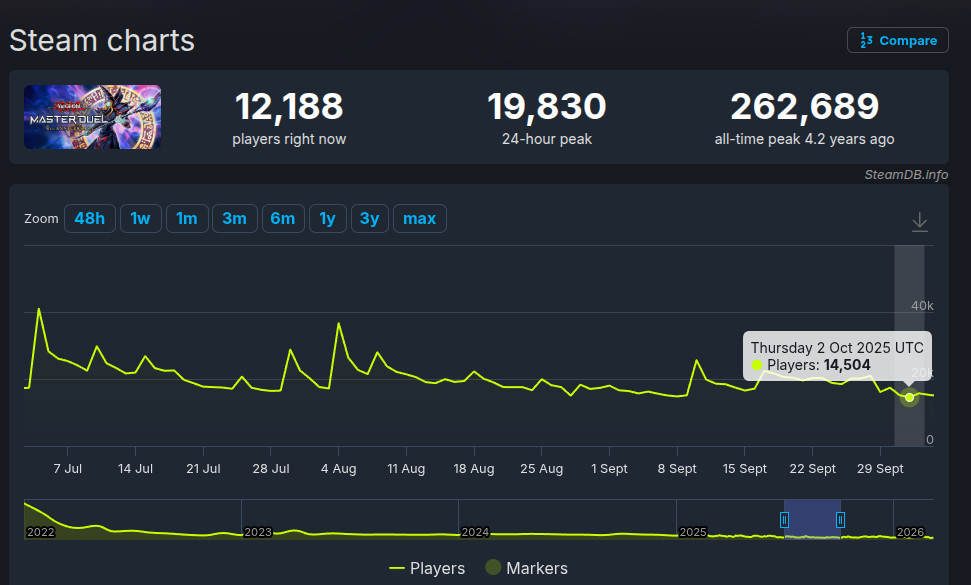Screen dimensions: 971x585
Task: Set zoom to 3m
Action: [x=235, y=219]
